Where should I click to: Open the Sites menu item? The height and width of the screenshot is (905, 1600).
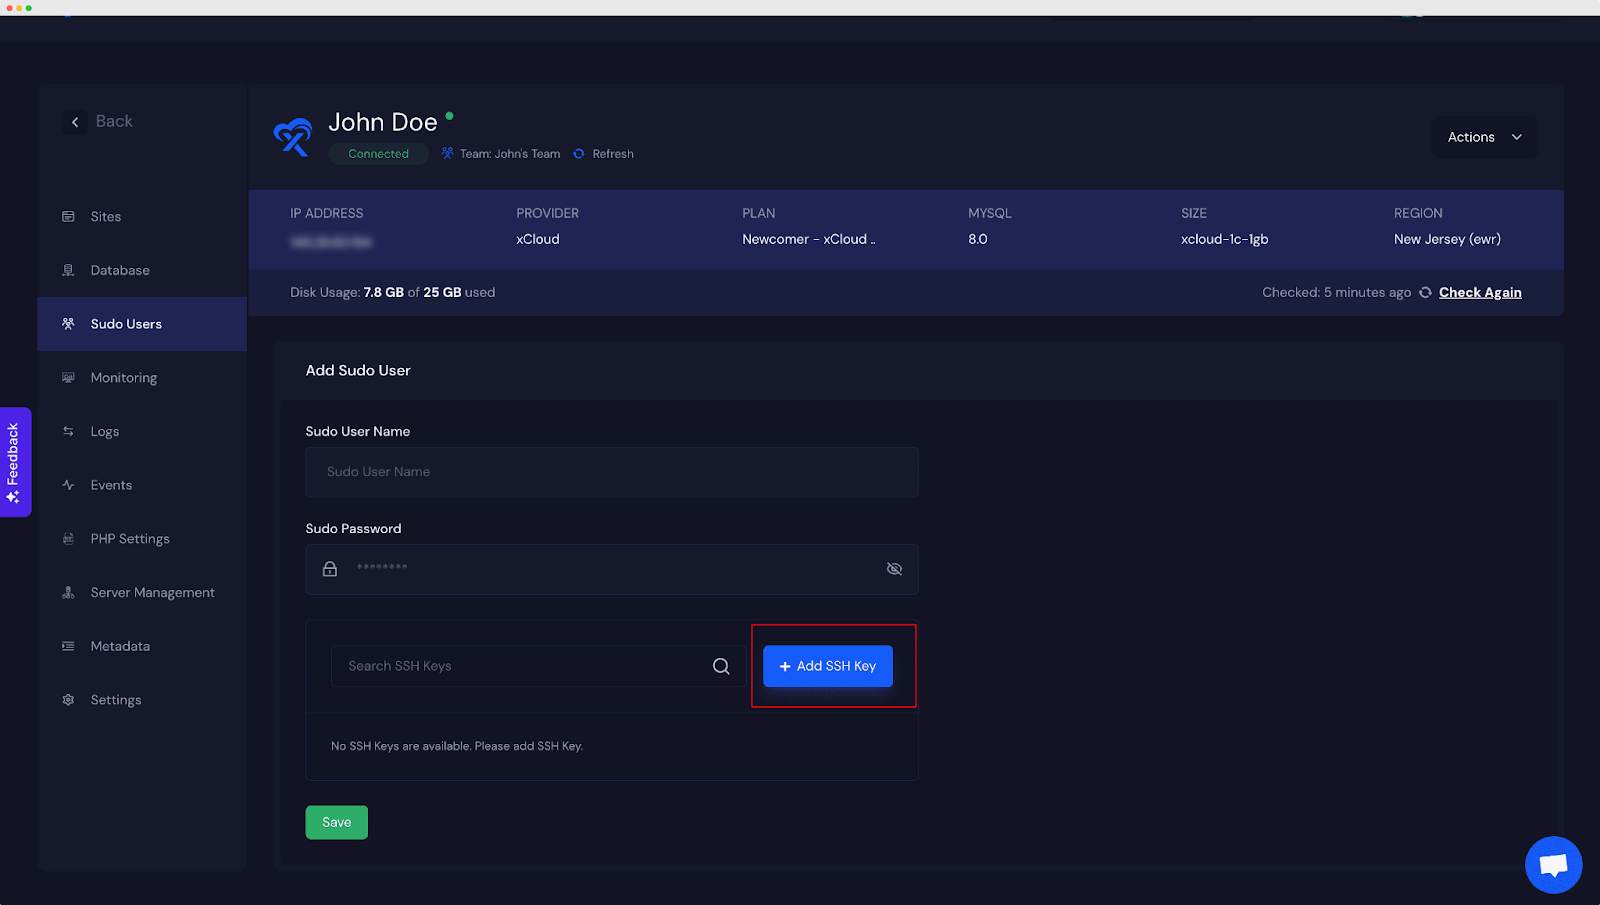[105, 217]
